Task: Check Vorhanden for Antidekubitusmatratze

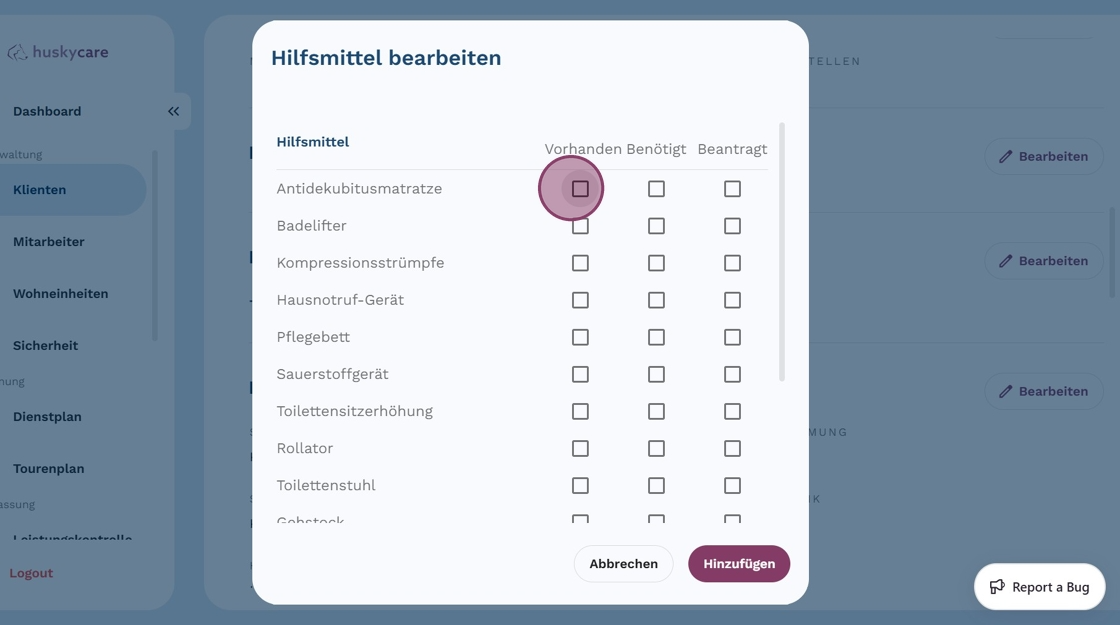Action: 580,189
